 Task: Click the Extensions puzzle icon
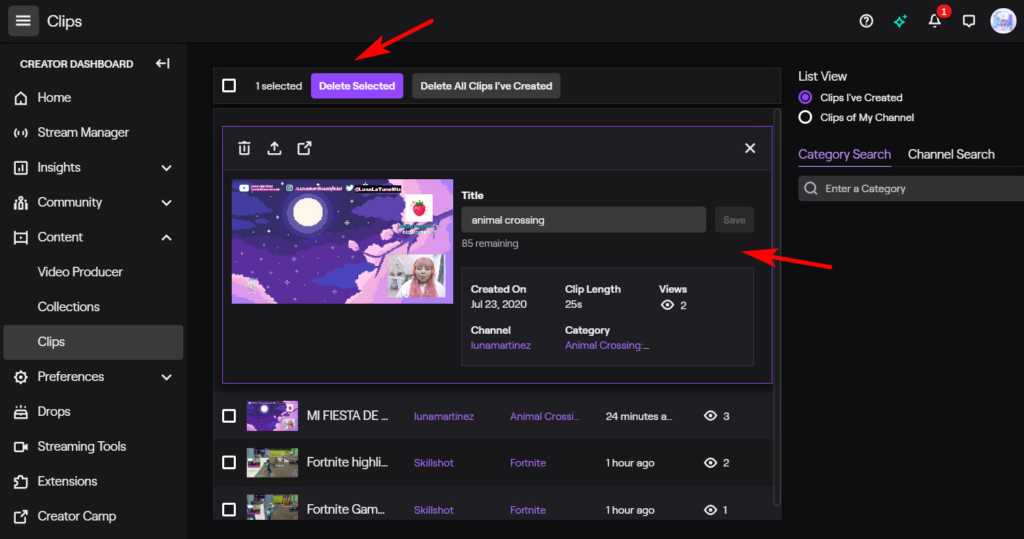click(x=21, y=482)
